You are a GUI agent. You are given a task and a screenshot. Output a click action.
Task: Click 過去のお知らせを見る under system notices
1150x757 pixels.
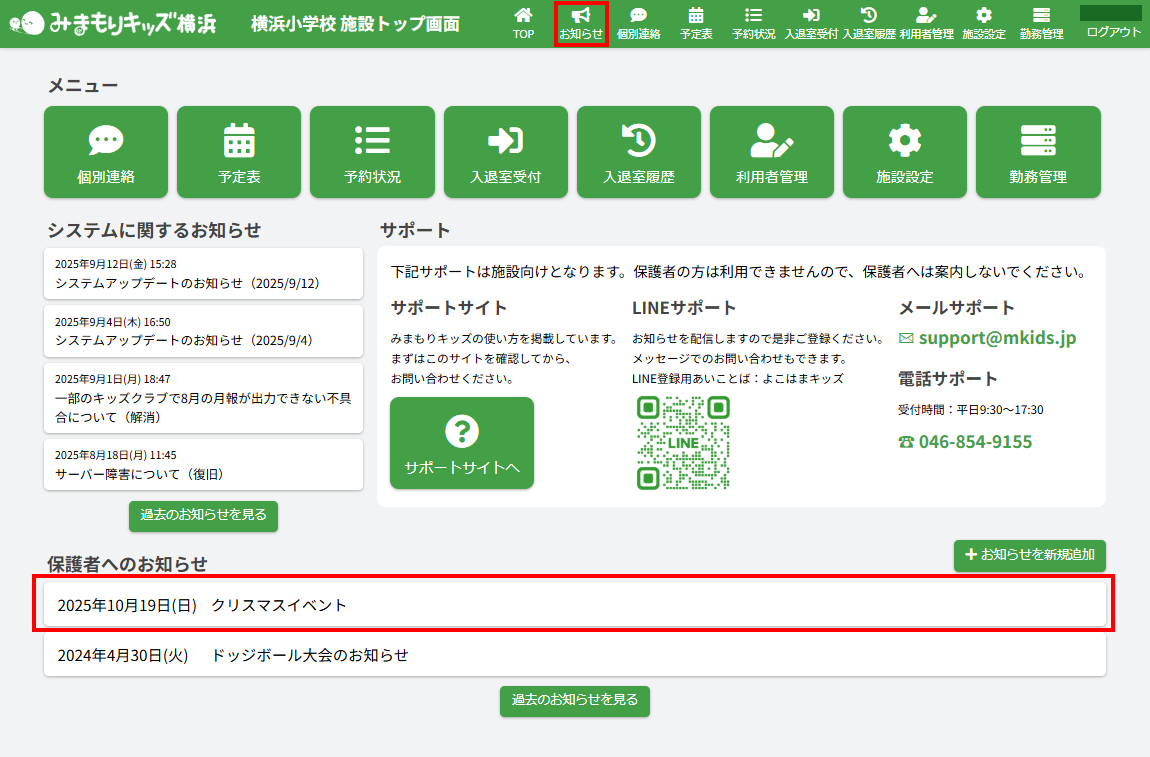point(203,515)
